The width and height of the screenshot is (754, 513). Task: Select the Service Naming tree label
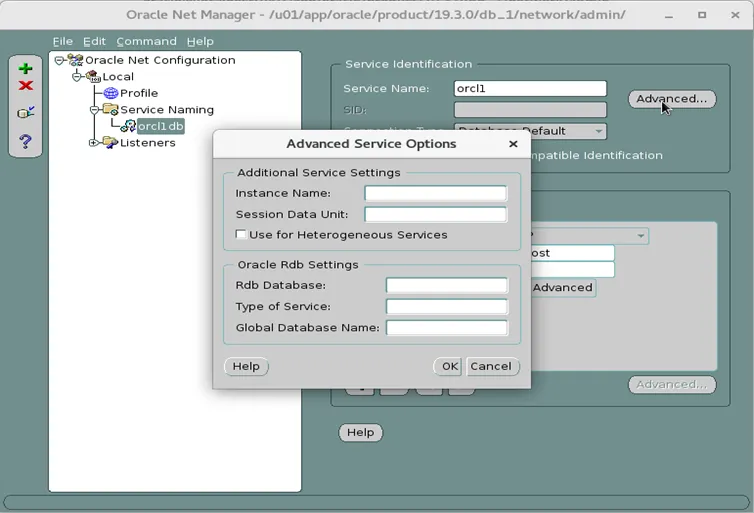pyautogui.click(x=167, y=110)
